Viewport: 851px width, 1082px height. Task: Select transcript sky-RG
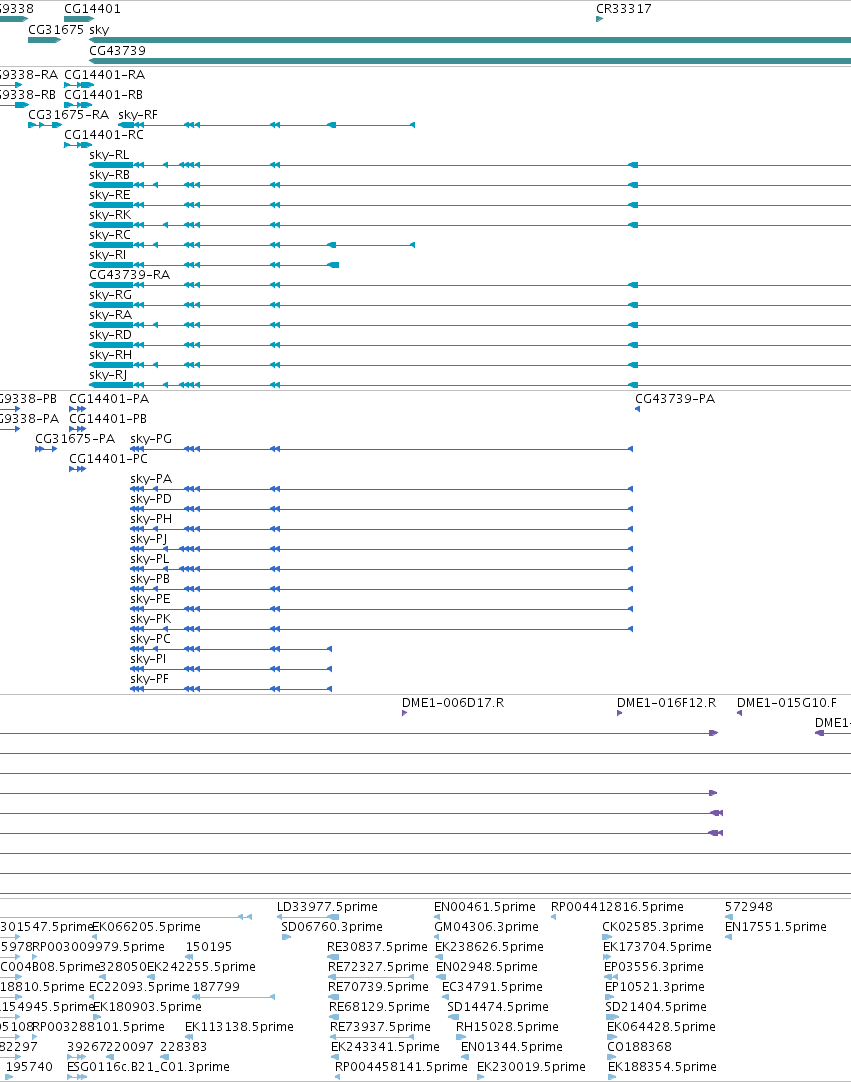point(470,305)
